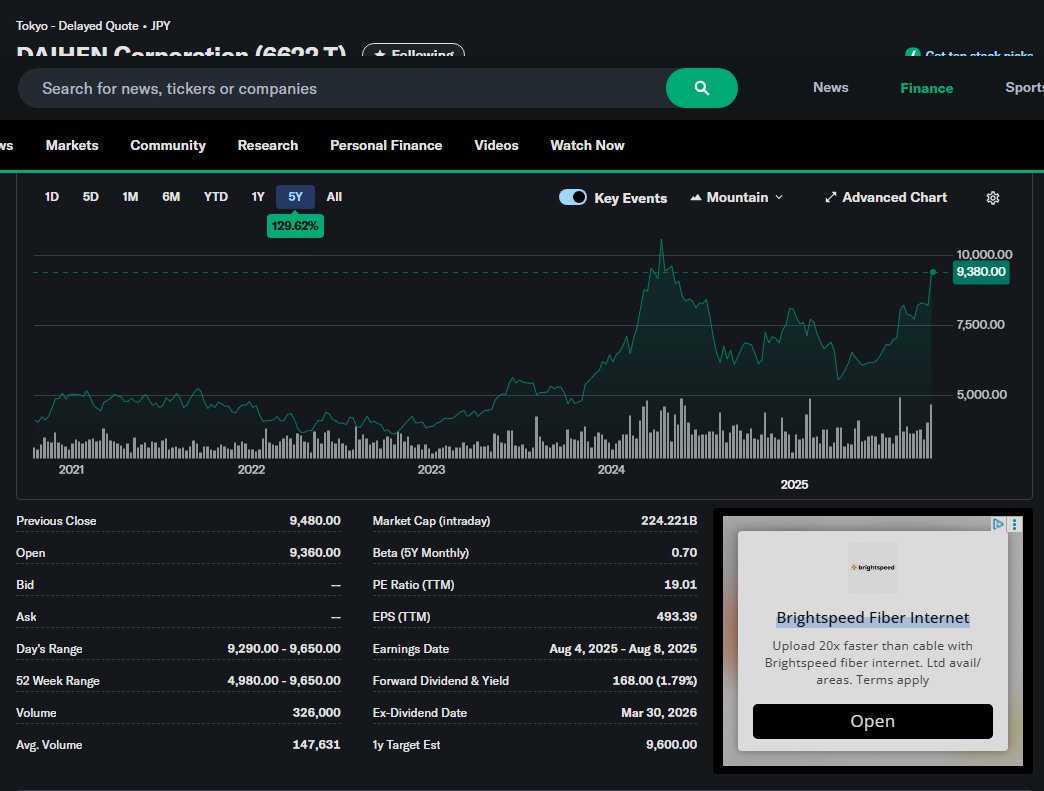Open the Mountain chart type dropdown

click(x=736, y=197)
